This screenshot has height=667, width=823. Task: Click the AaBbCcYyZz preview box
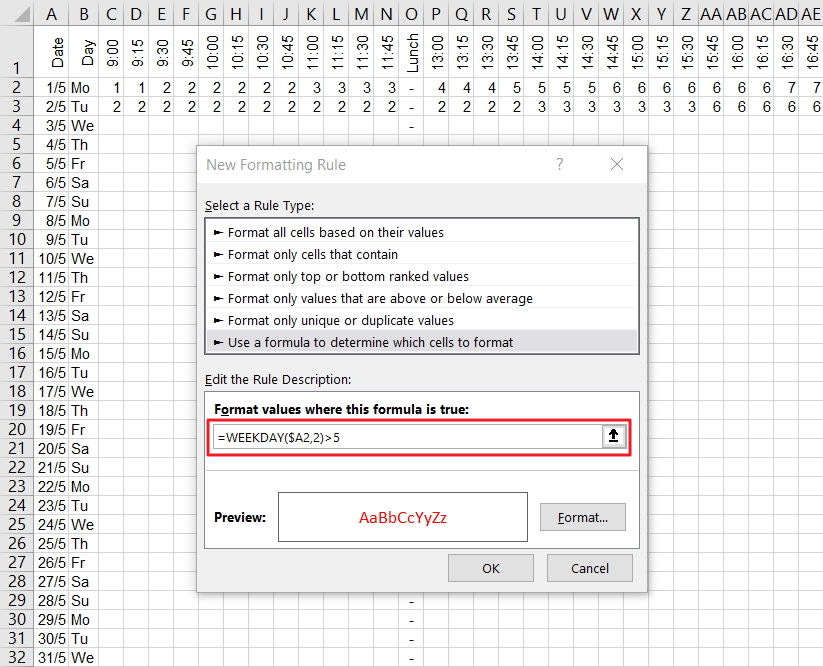click(x=403, y=517)
